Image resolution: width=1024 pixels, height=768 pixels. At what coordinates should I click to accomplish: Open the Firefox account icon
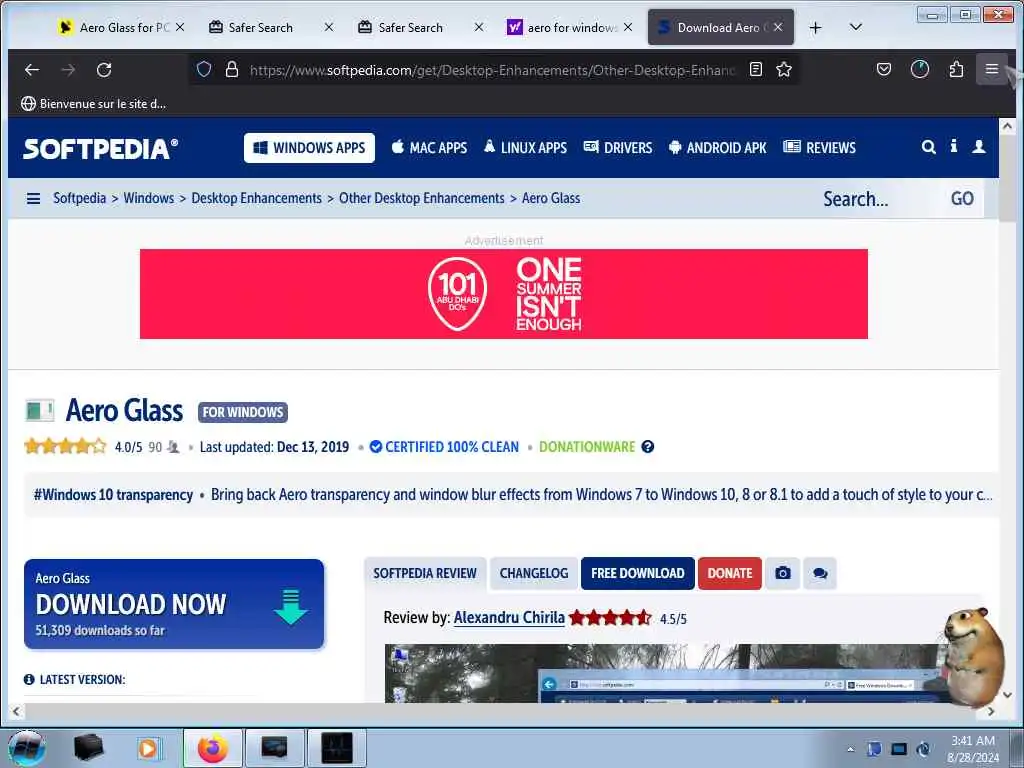pyautogui.click(x=920, y=69)
